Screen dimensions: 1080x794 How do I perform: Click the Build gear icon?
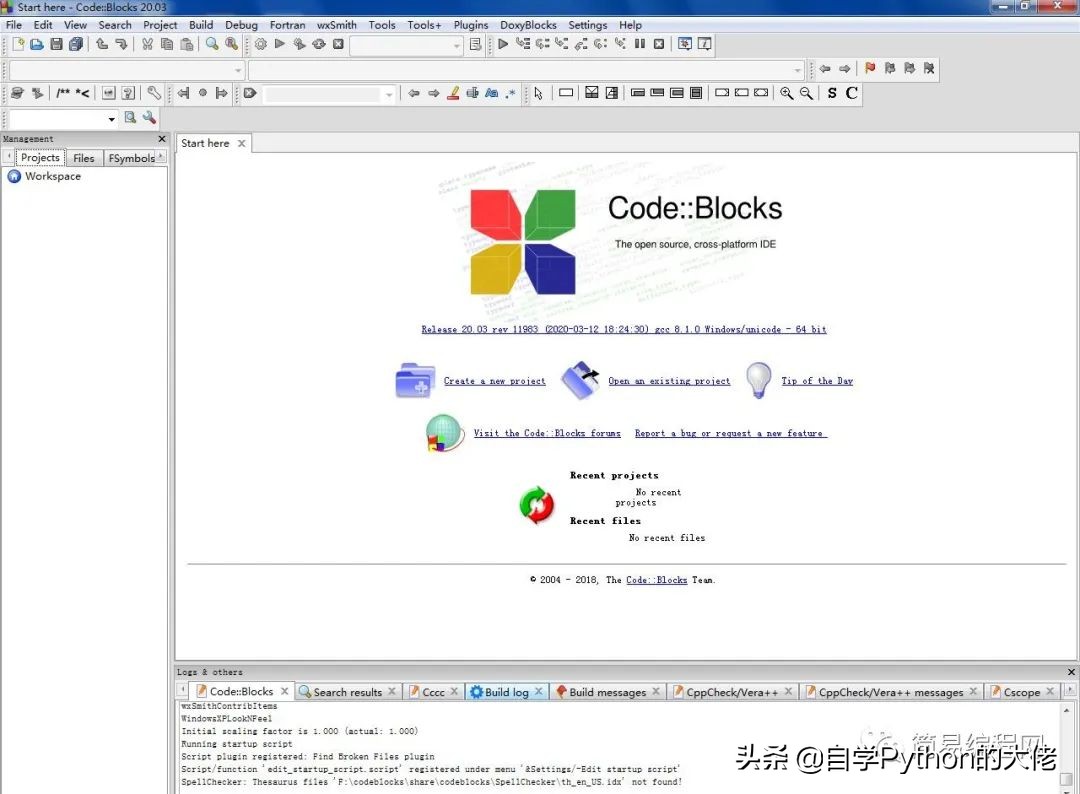click(x=260, y=44)
